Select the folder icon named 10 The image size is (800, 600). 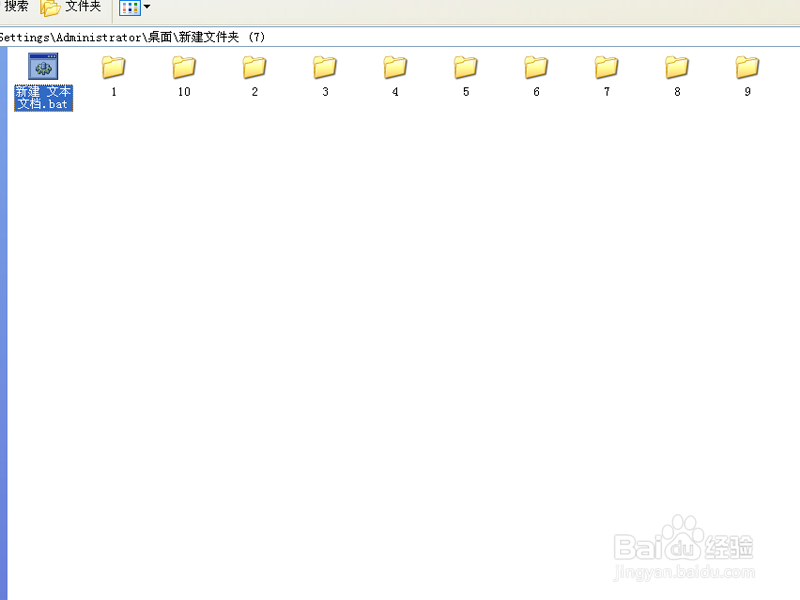pyautogui.click(x=184, y=67)
